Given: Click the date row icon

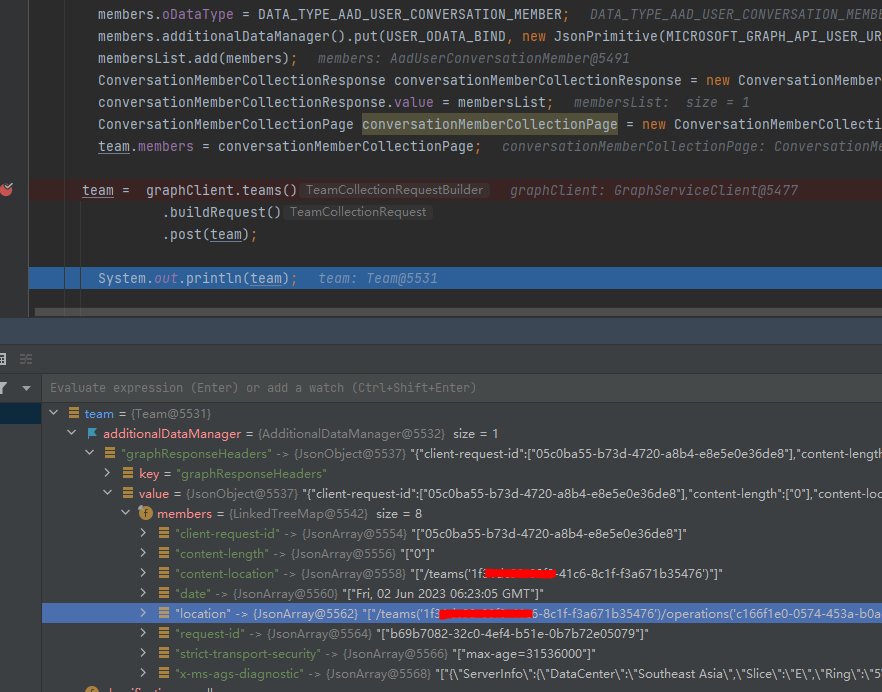Looking at the screenshot, I should 164,593.
